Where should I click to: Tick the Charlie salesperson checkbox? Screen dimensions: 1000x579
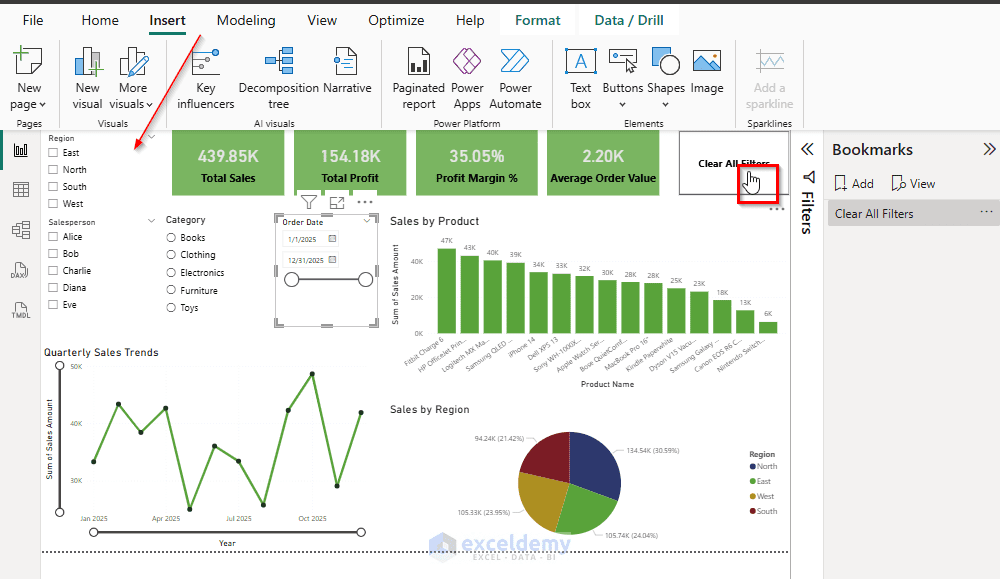coord(54,271)
